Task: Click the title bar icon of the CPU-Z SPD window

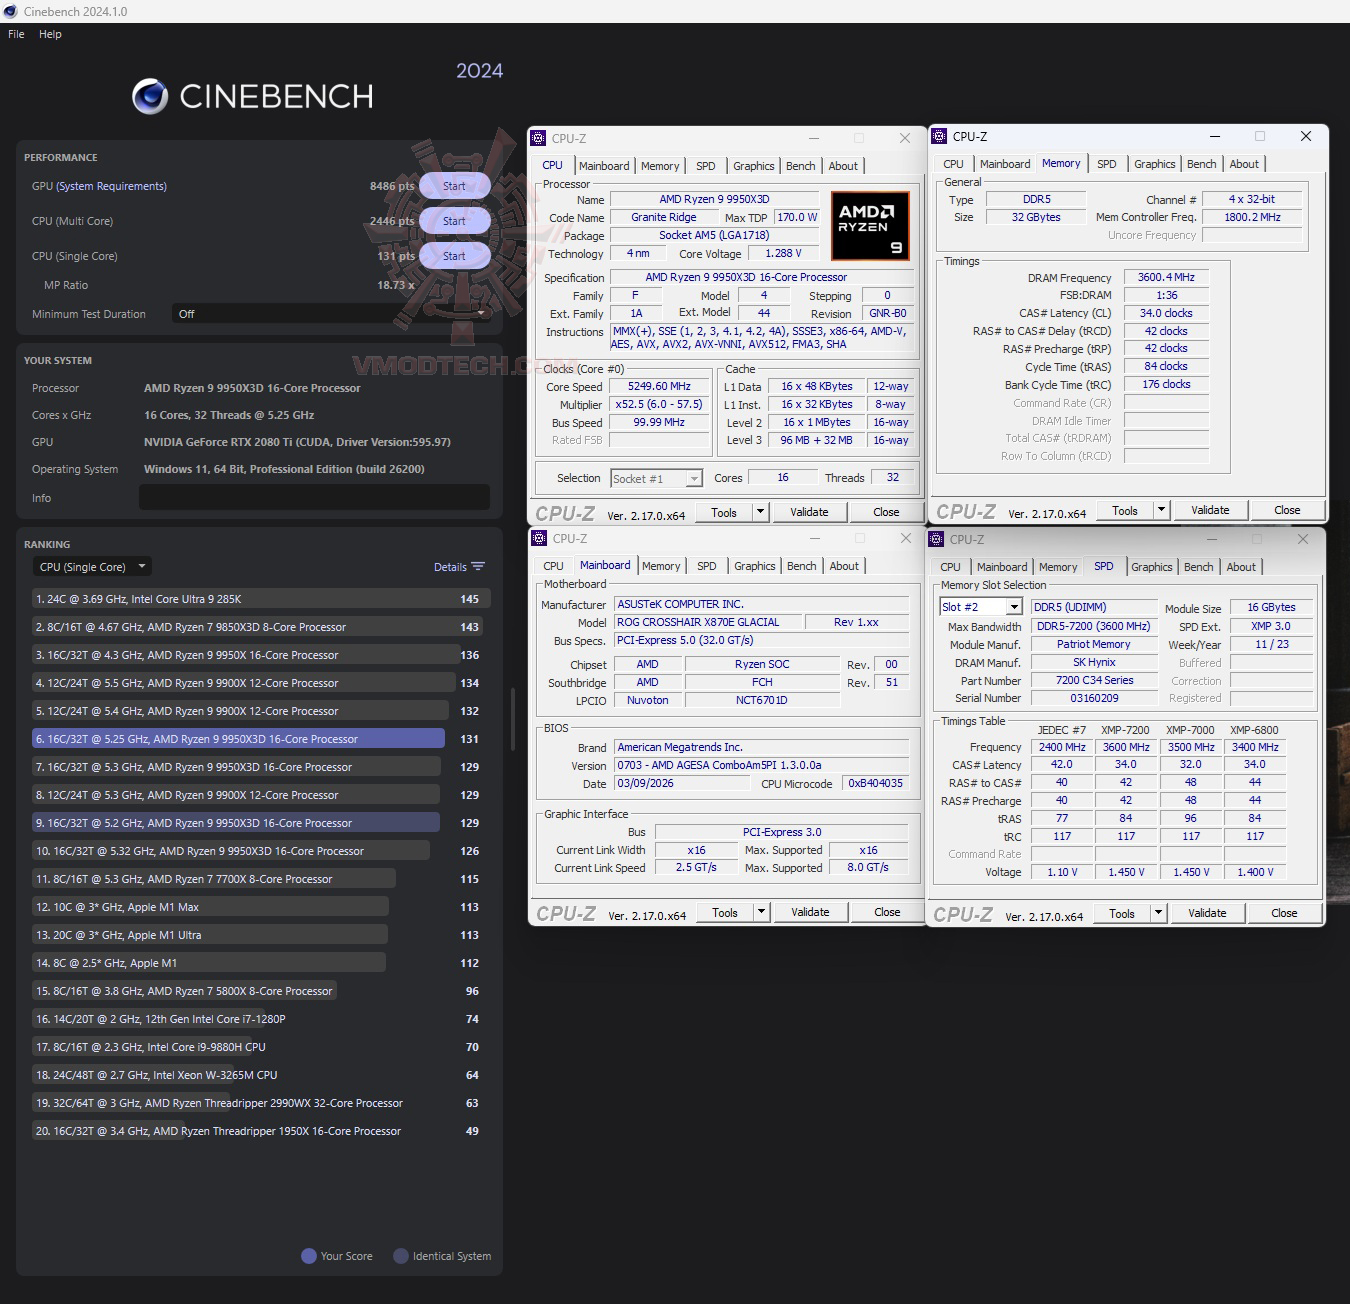Action: coord(937,539)
